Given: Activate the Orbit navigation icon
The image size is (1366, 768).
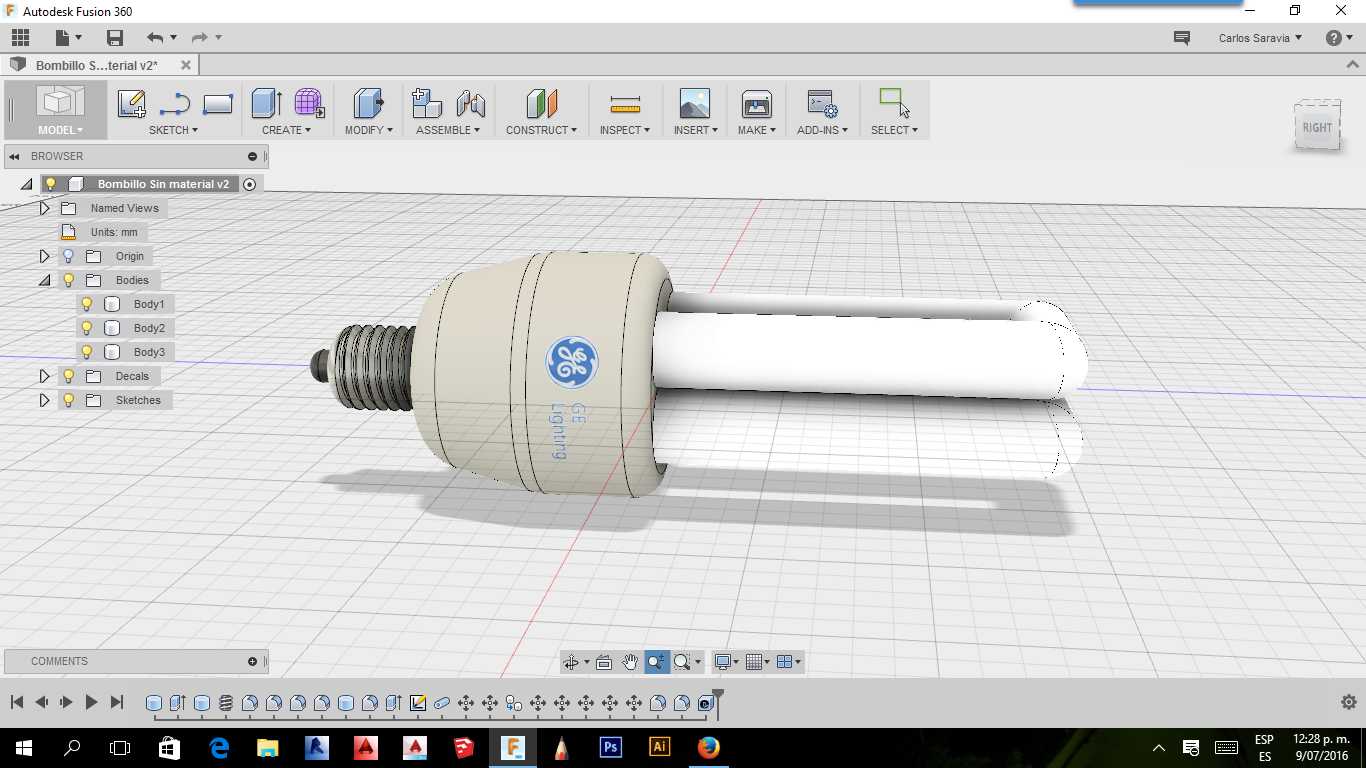Looking at the screenshot, I should click(x=571, y=662).
